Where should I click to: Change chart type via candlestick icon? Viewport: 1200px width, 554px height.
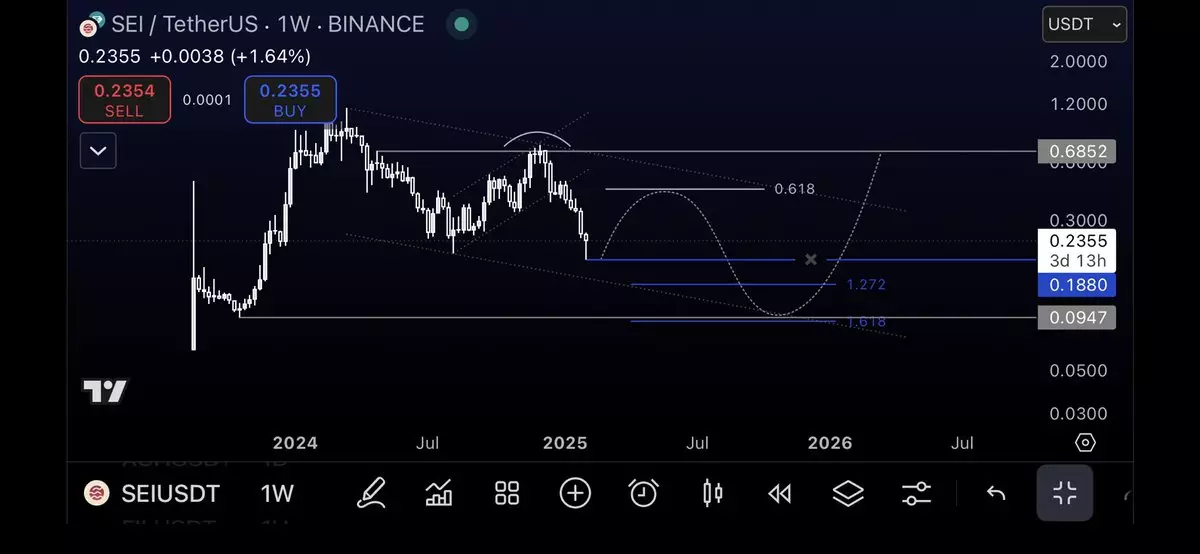tap(712, 492)
